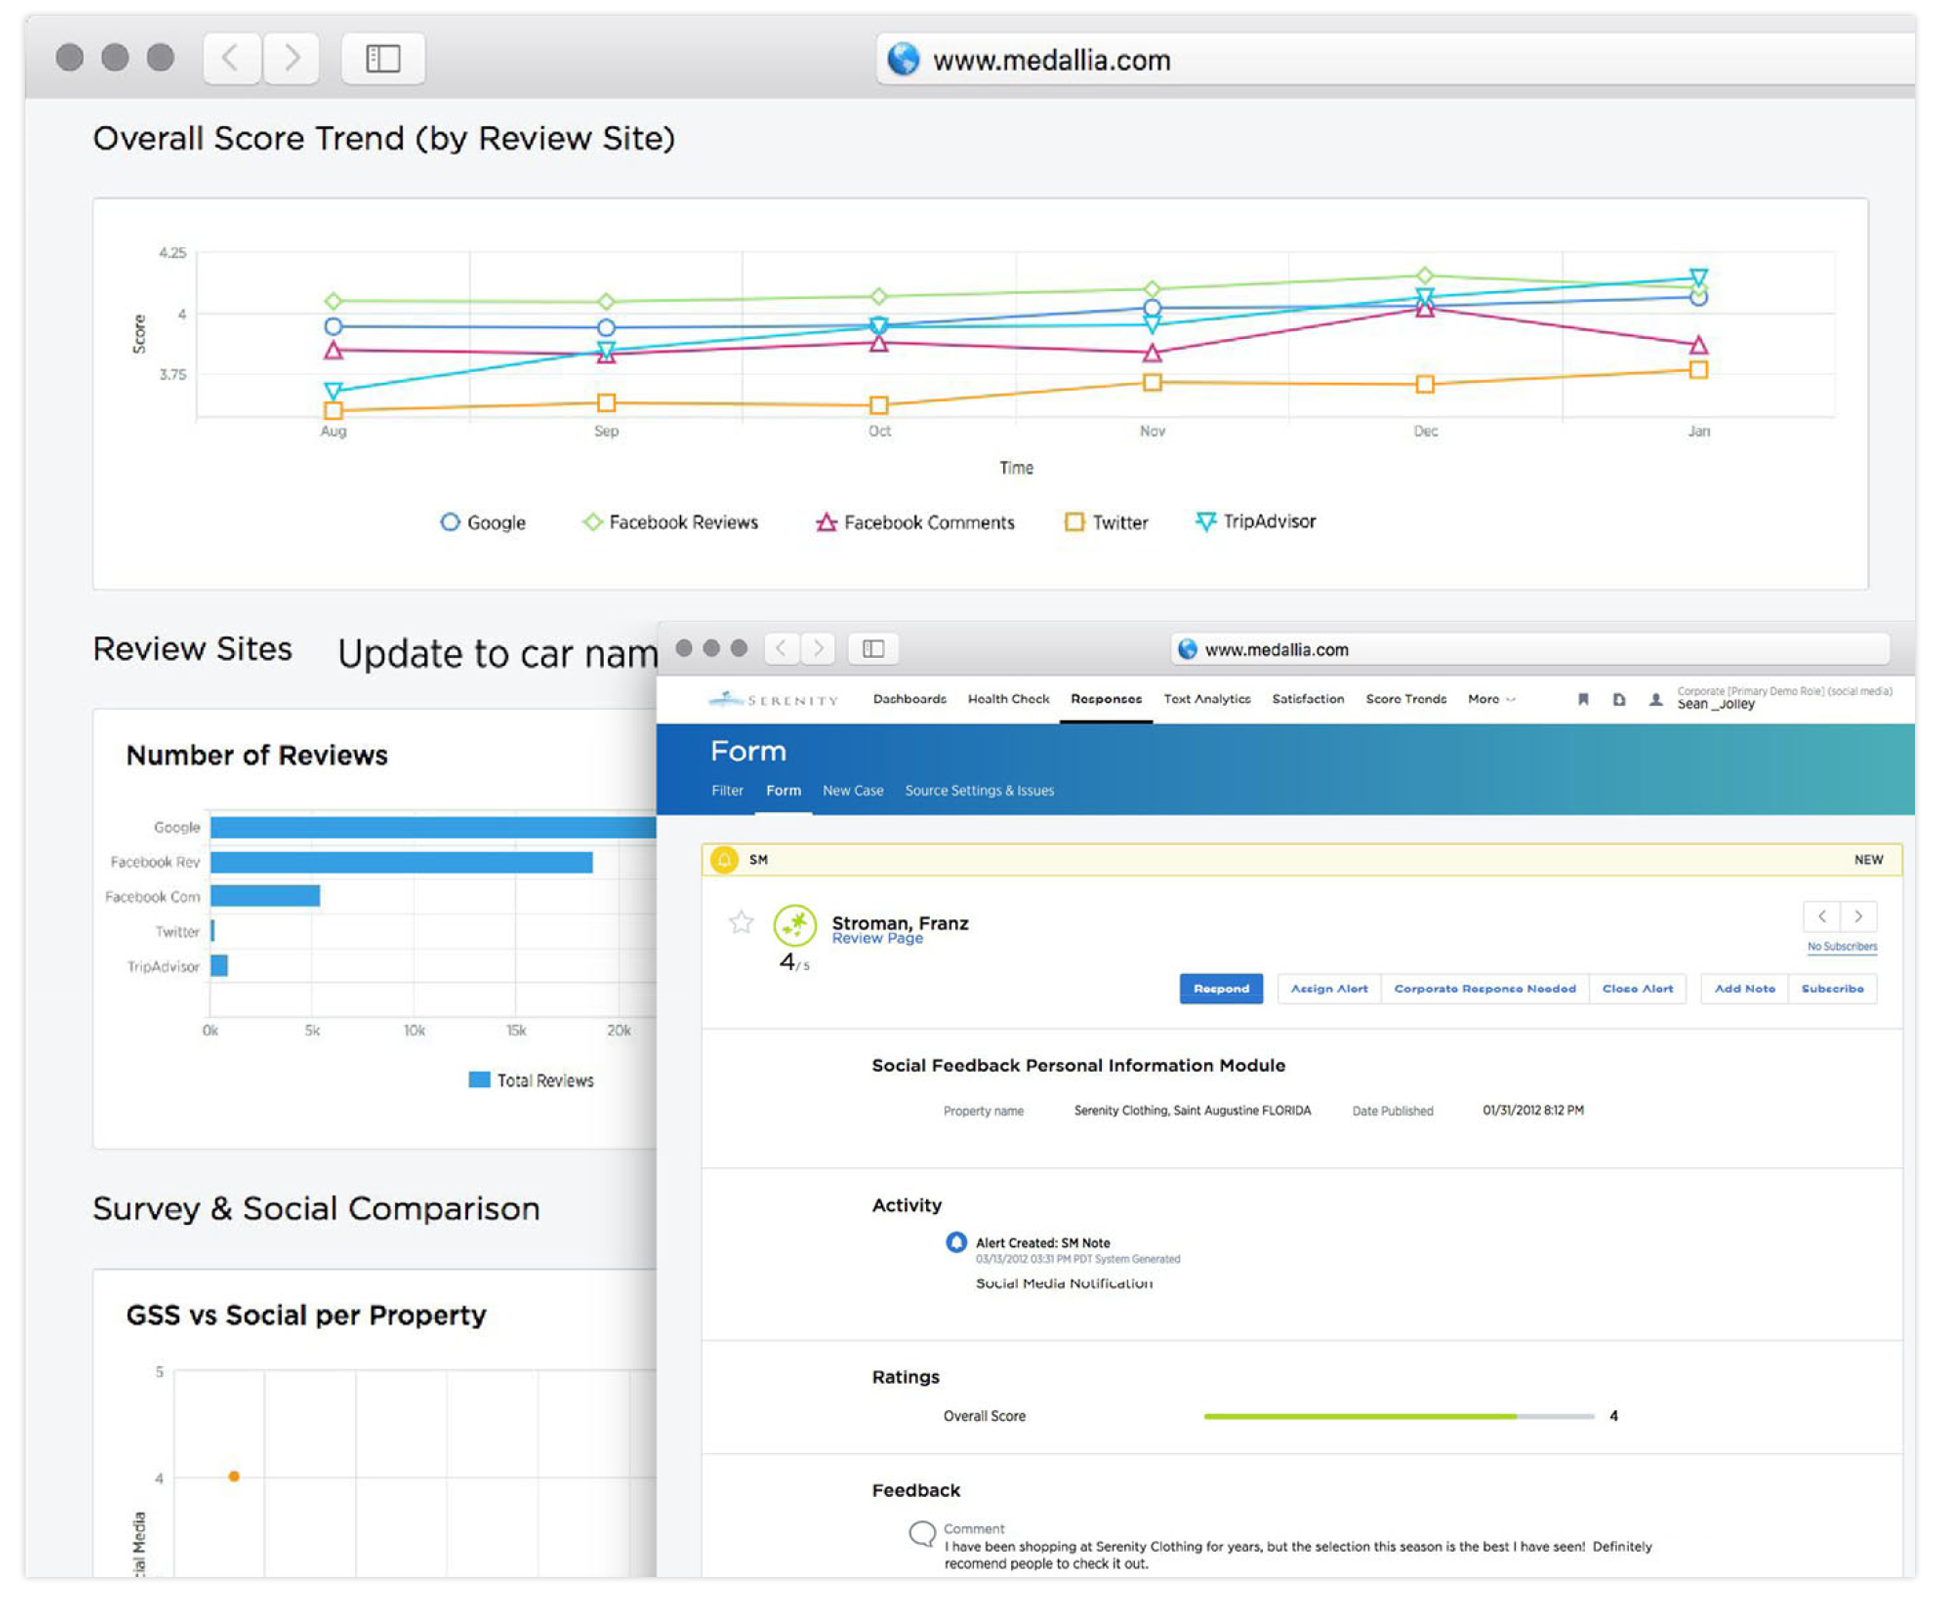
Task: Open the Responses menu
Action: 1106,699
